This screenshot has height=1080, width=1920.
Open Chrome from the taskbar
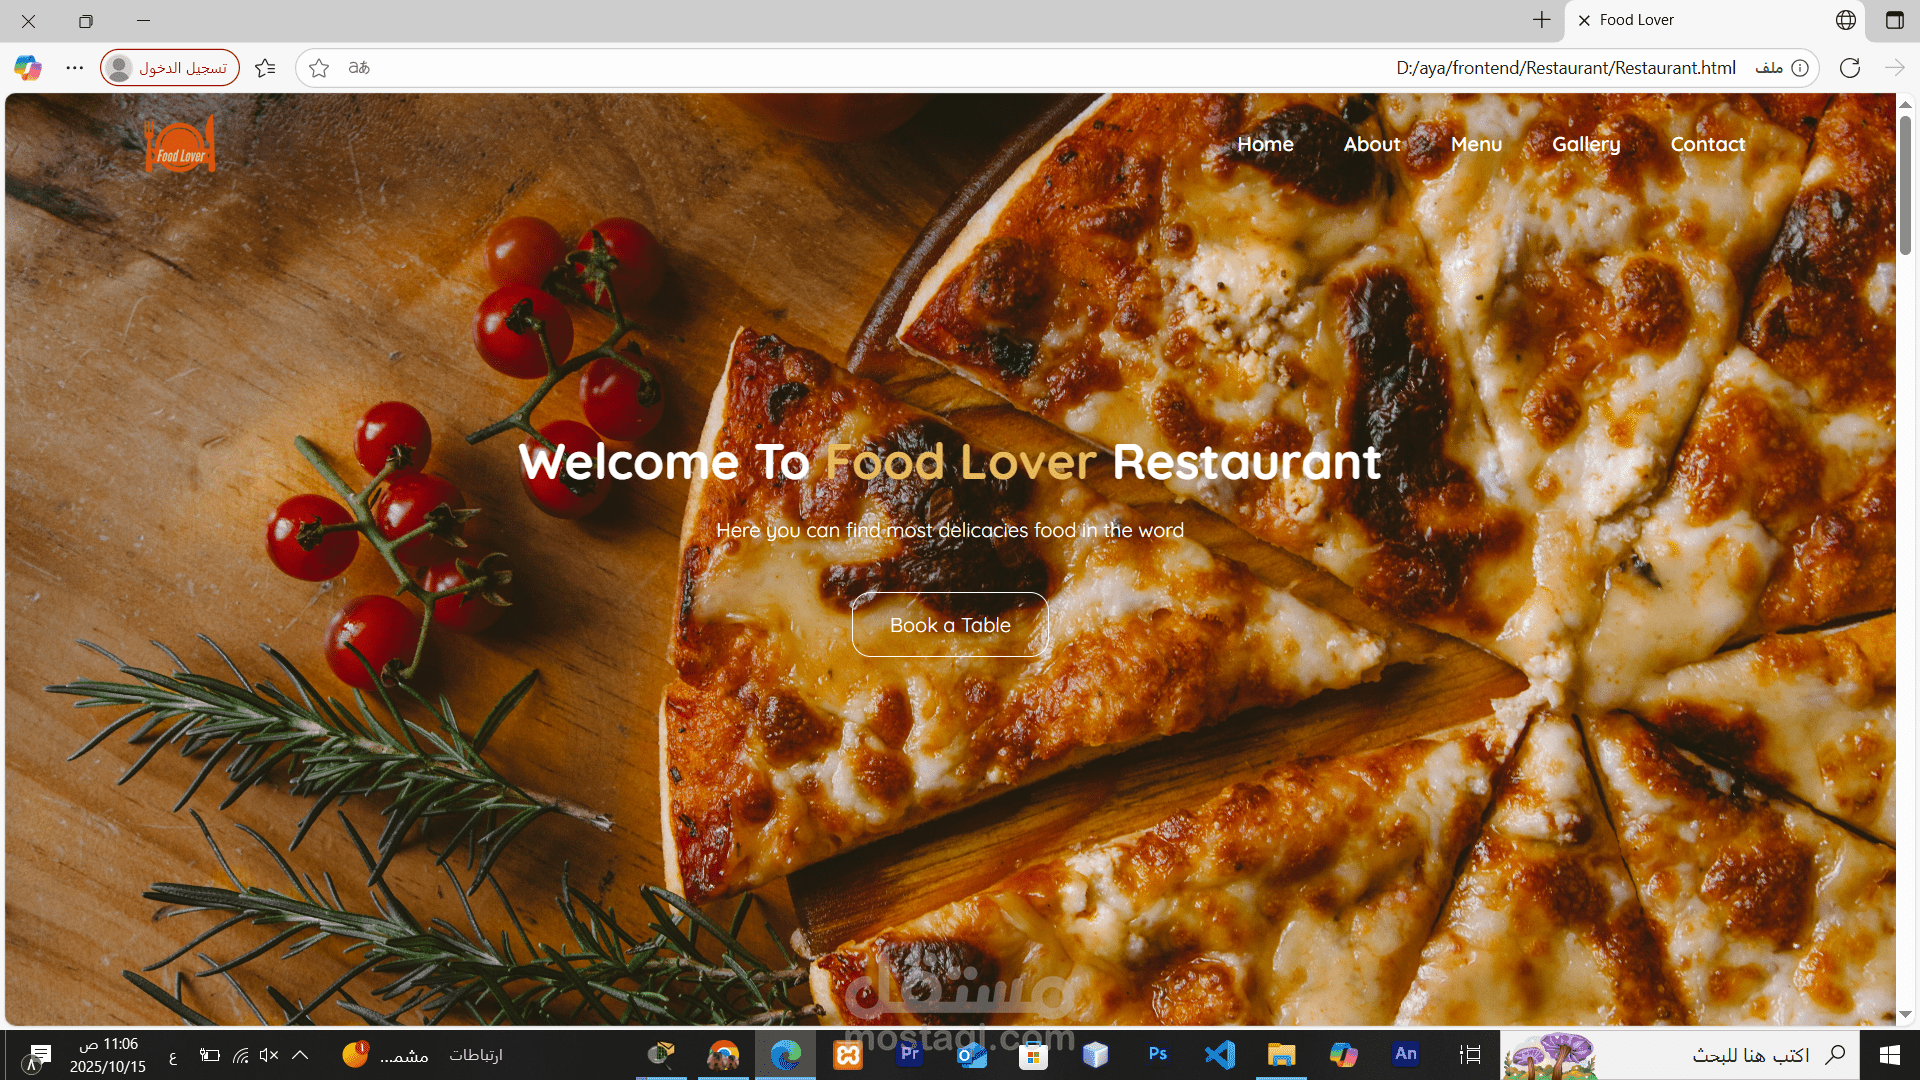coord(724,1055)
